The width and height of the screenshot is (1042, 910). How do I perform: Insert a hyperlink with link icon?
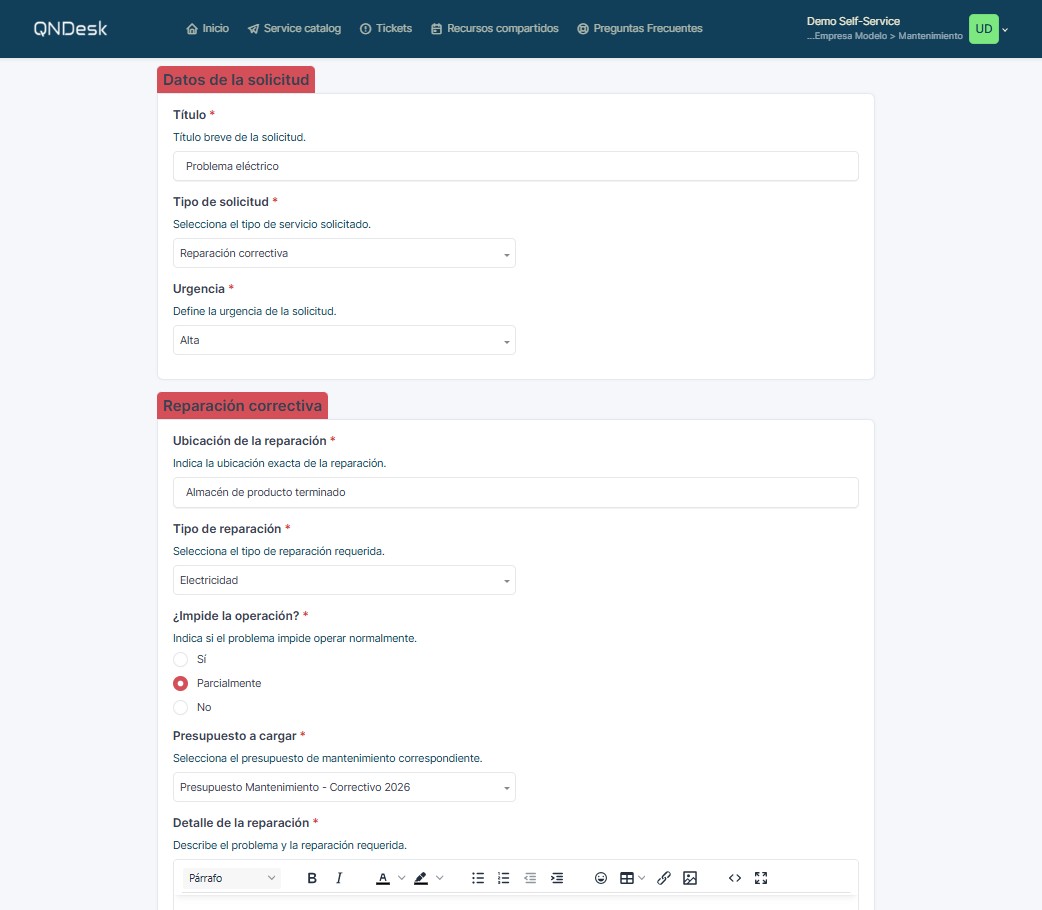663,878
